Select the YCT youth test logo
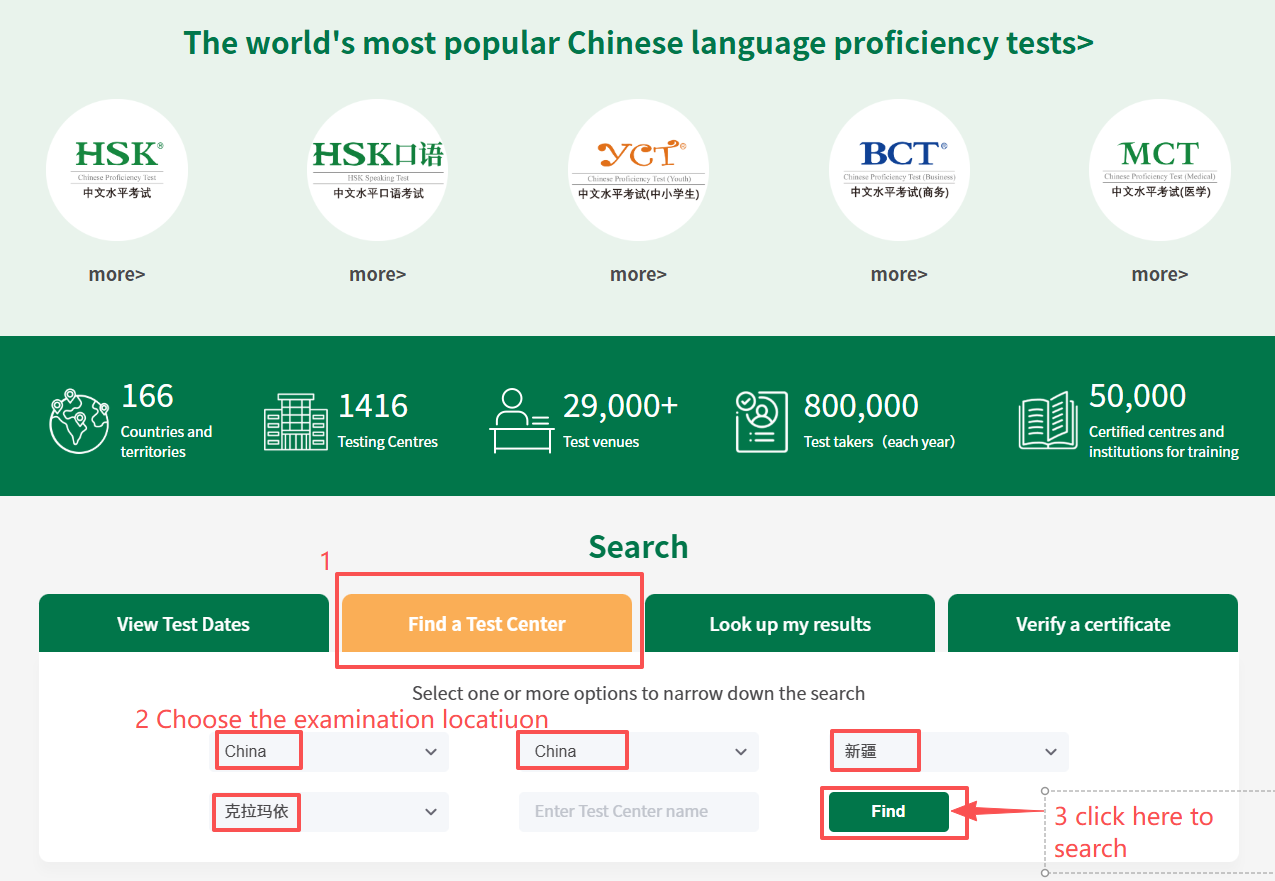This screenshot has height=881, width=1275. [x=638, y=170]
